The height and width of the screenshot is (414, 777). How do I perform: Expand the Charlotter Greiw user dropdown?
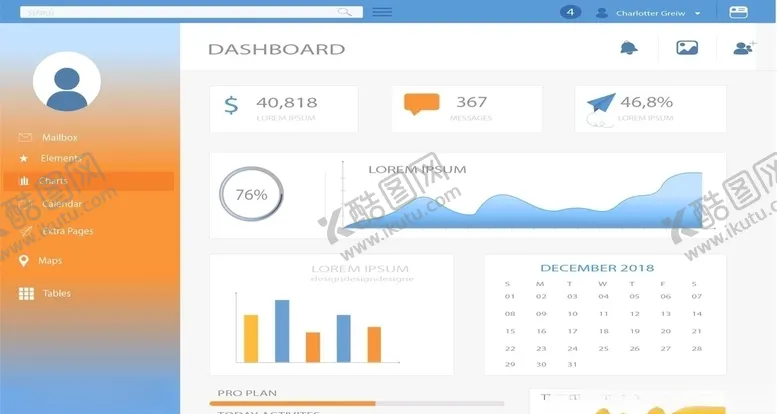click(697, 13)
